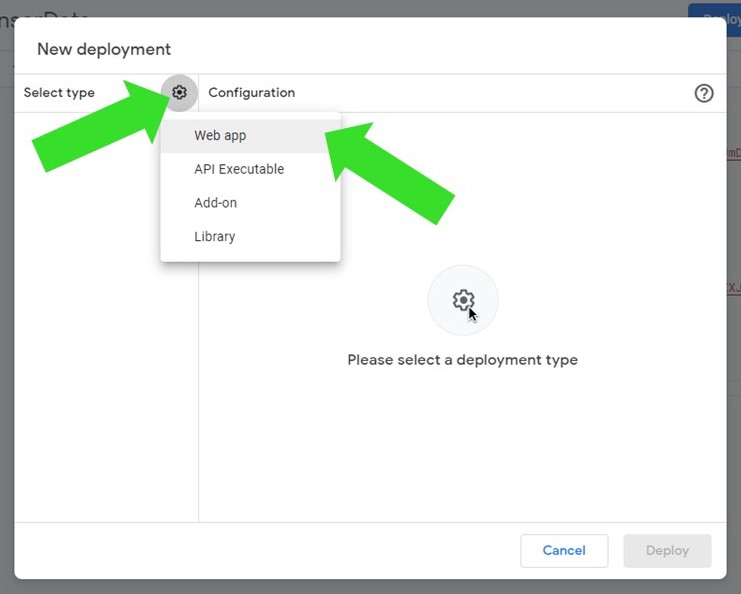Viewport: 741px width, 594px height.
Task: Click the upper red link at right edge
Action: point(733,153)
